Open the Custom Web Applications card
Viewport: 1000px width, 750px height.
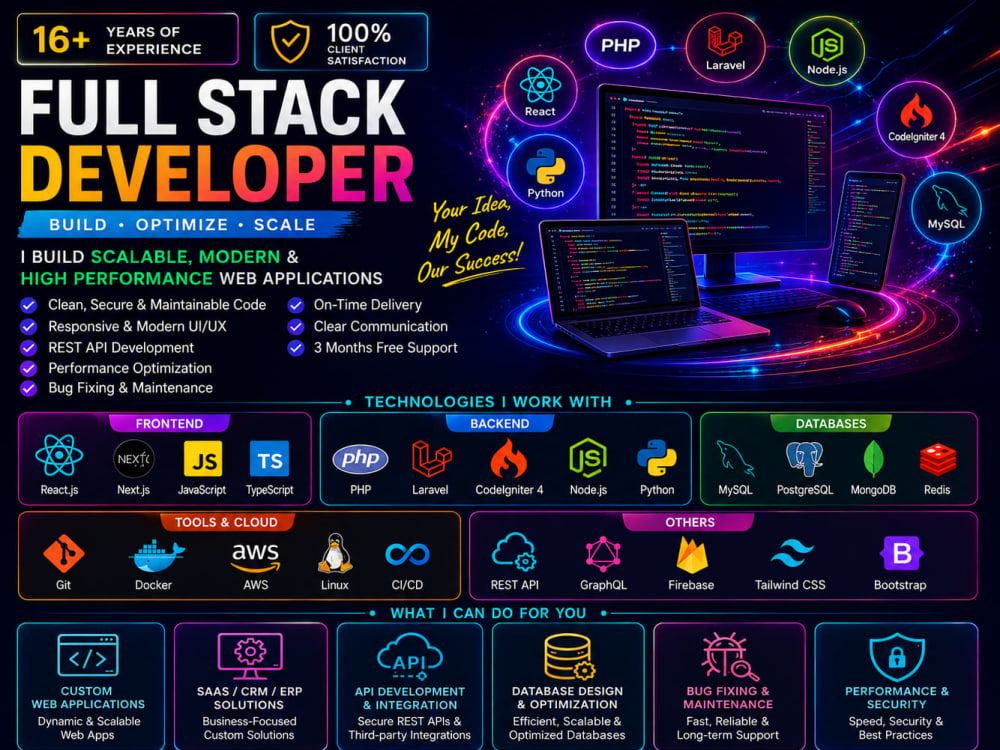point(90,686)
